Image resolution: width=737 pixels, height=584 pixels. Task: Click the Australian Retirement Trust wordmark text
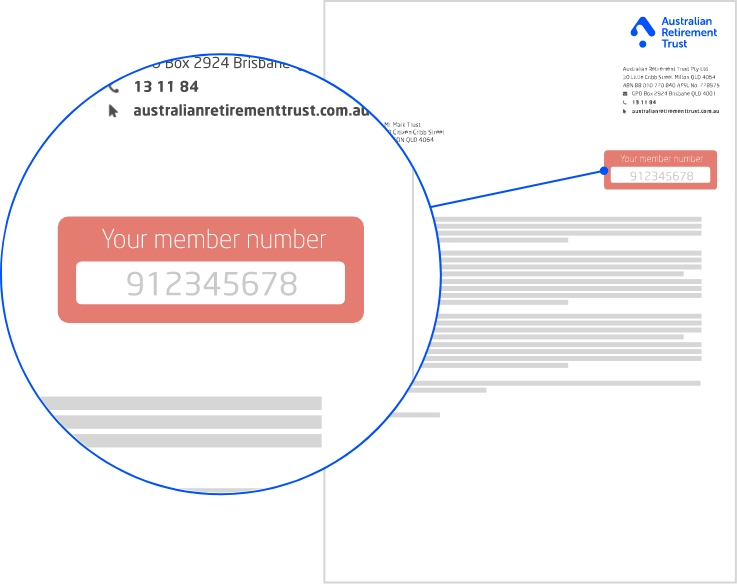pos(689,32)
